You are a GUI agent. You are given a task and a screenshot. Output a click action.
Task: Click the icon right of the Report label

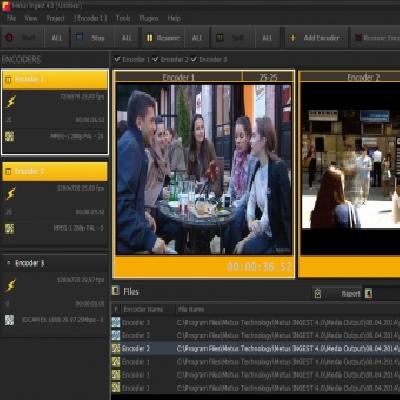(368, 293)
